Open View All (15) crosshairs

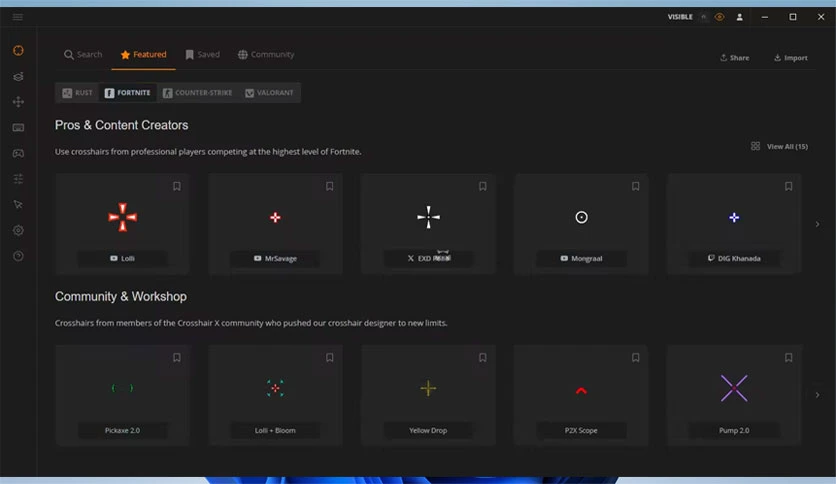point(779,146)
